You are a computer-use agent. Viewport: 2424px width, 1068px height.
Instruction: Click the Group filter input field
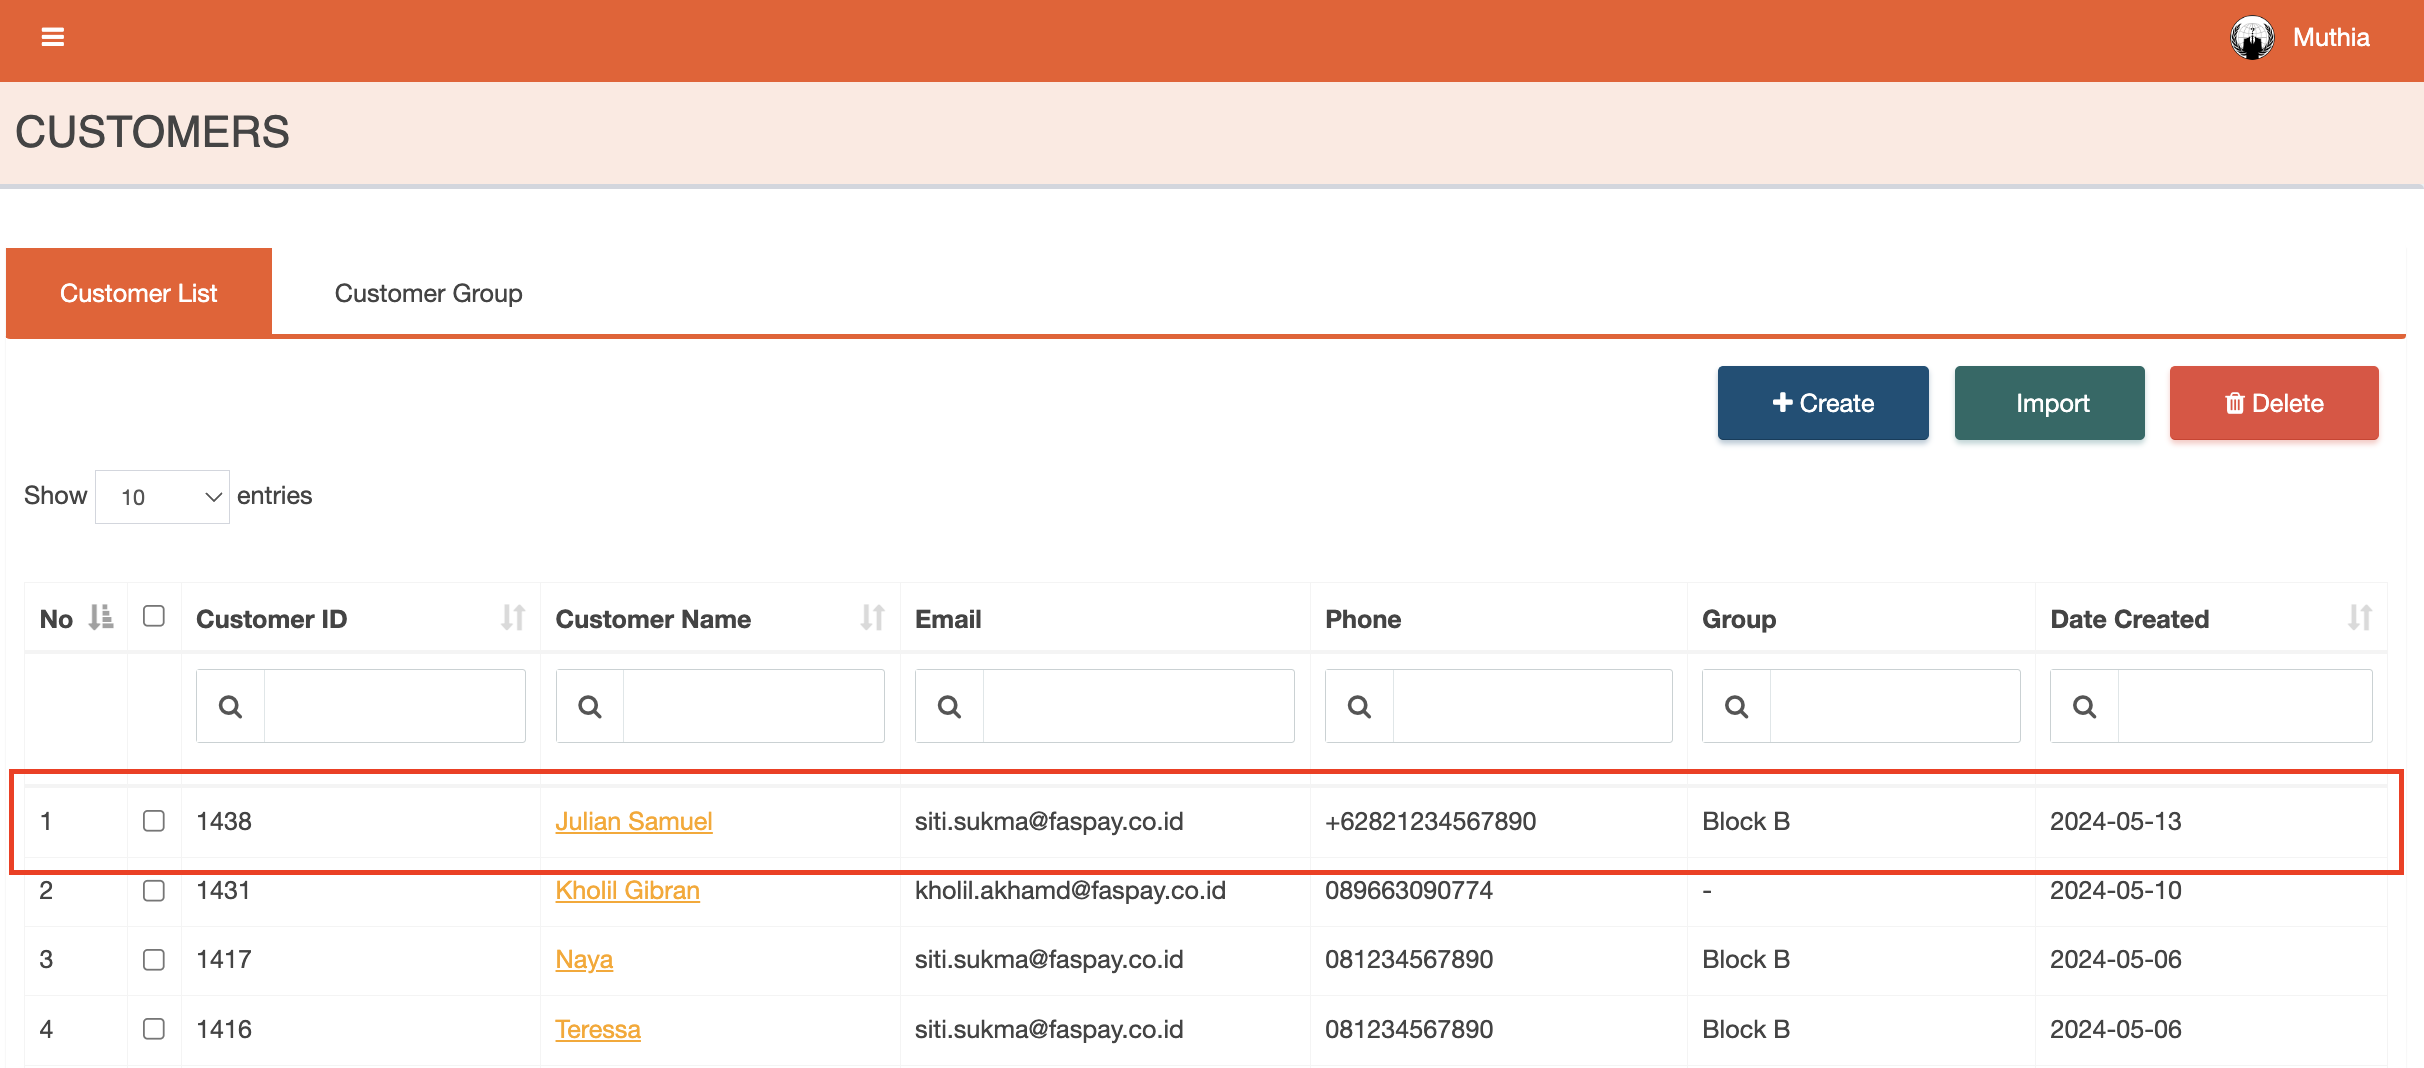[x=1894, y=707]
